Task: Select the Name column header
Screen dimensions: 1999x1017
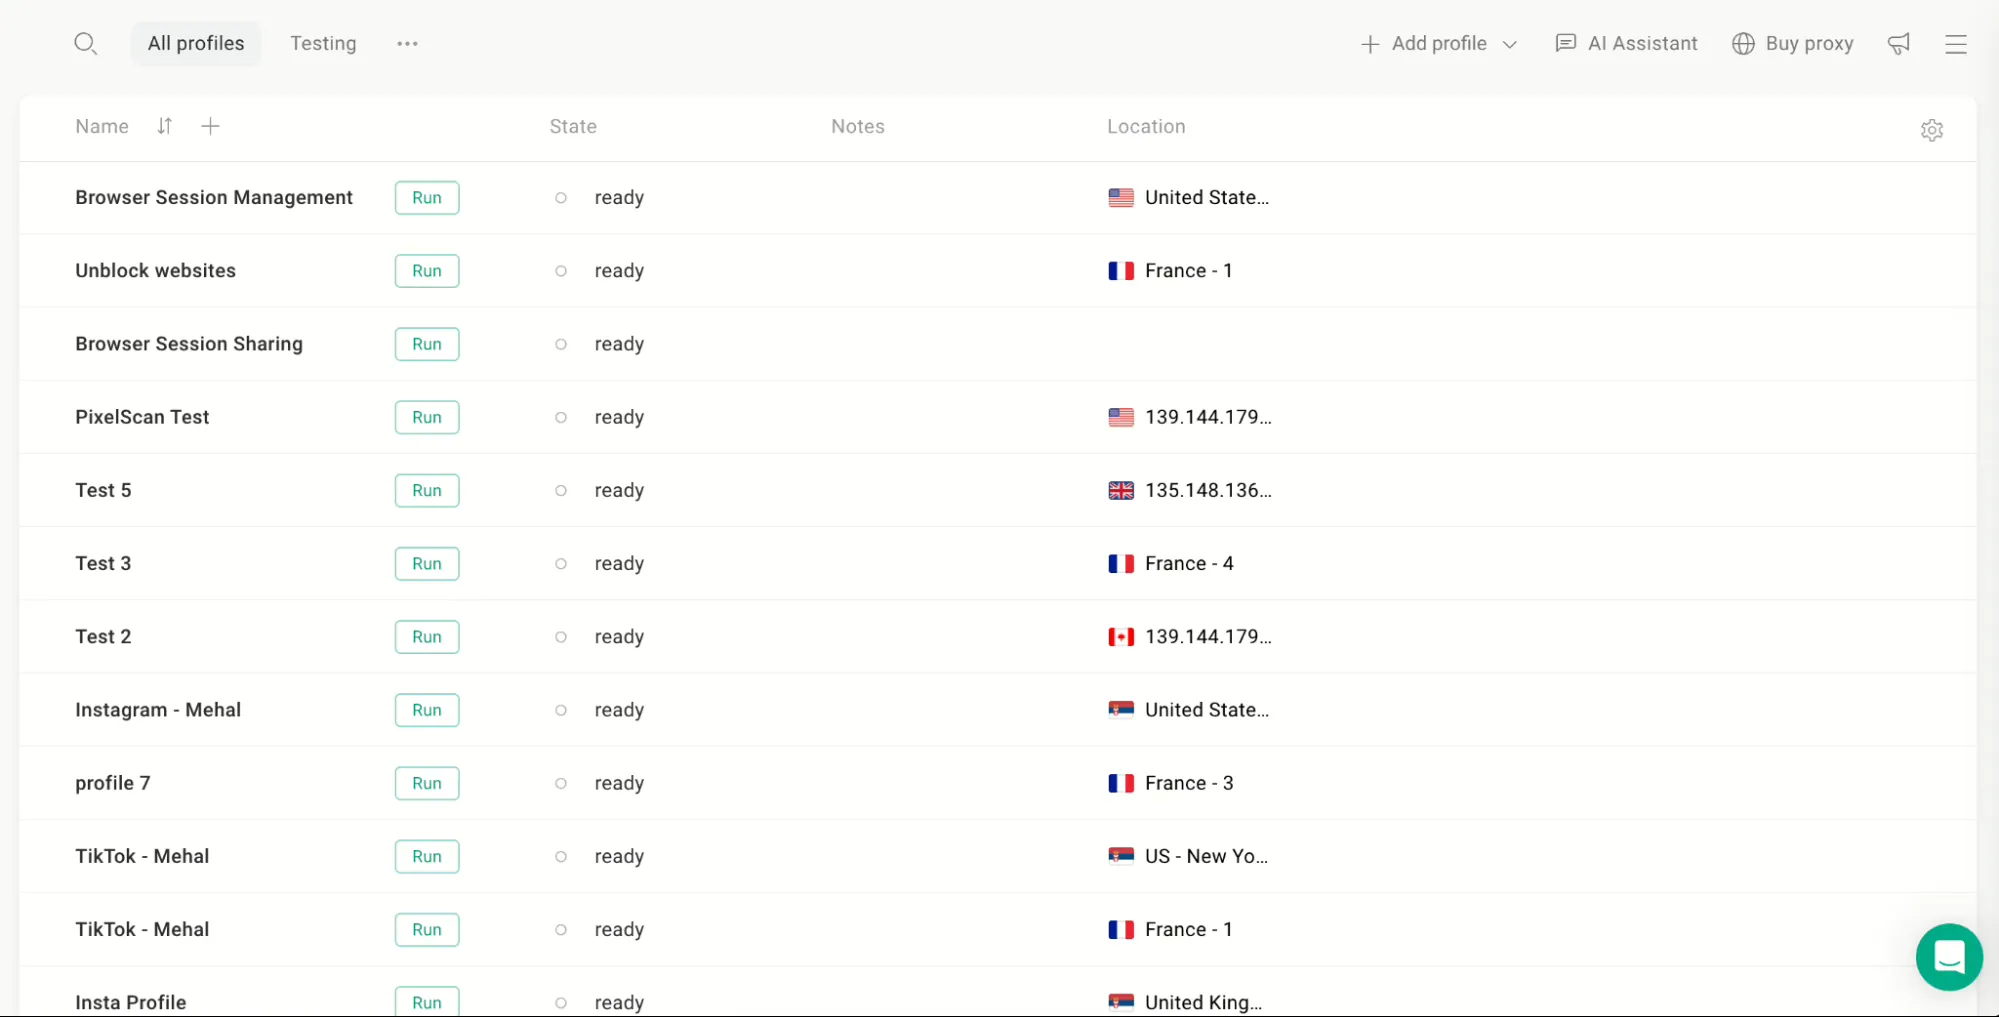Action: [102, 126]
